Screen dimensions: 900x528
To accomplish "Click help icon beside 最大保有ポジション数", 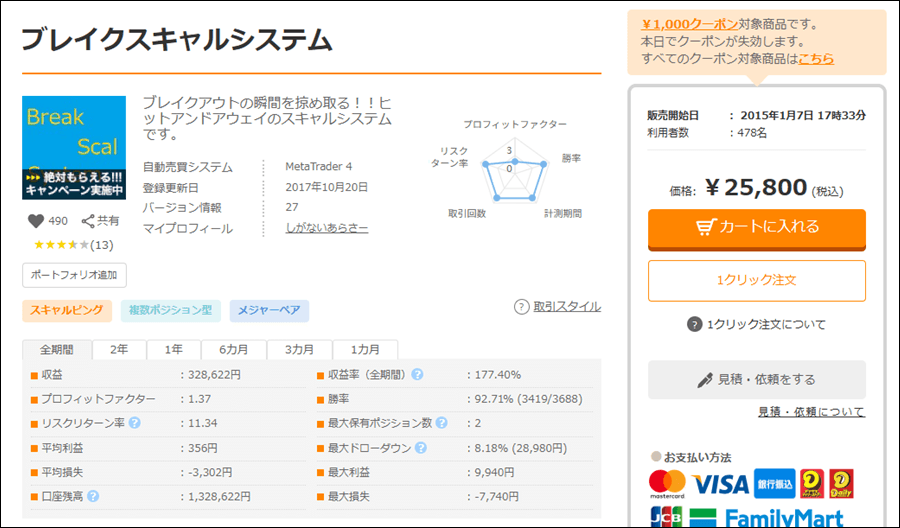I will pos(441,423).
